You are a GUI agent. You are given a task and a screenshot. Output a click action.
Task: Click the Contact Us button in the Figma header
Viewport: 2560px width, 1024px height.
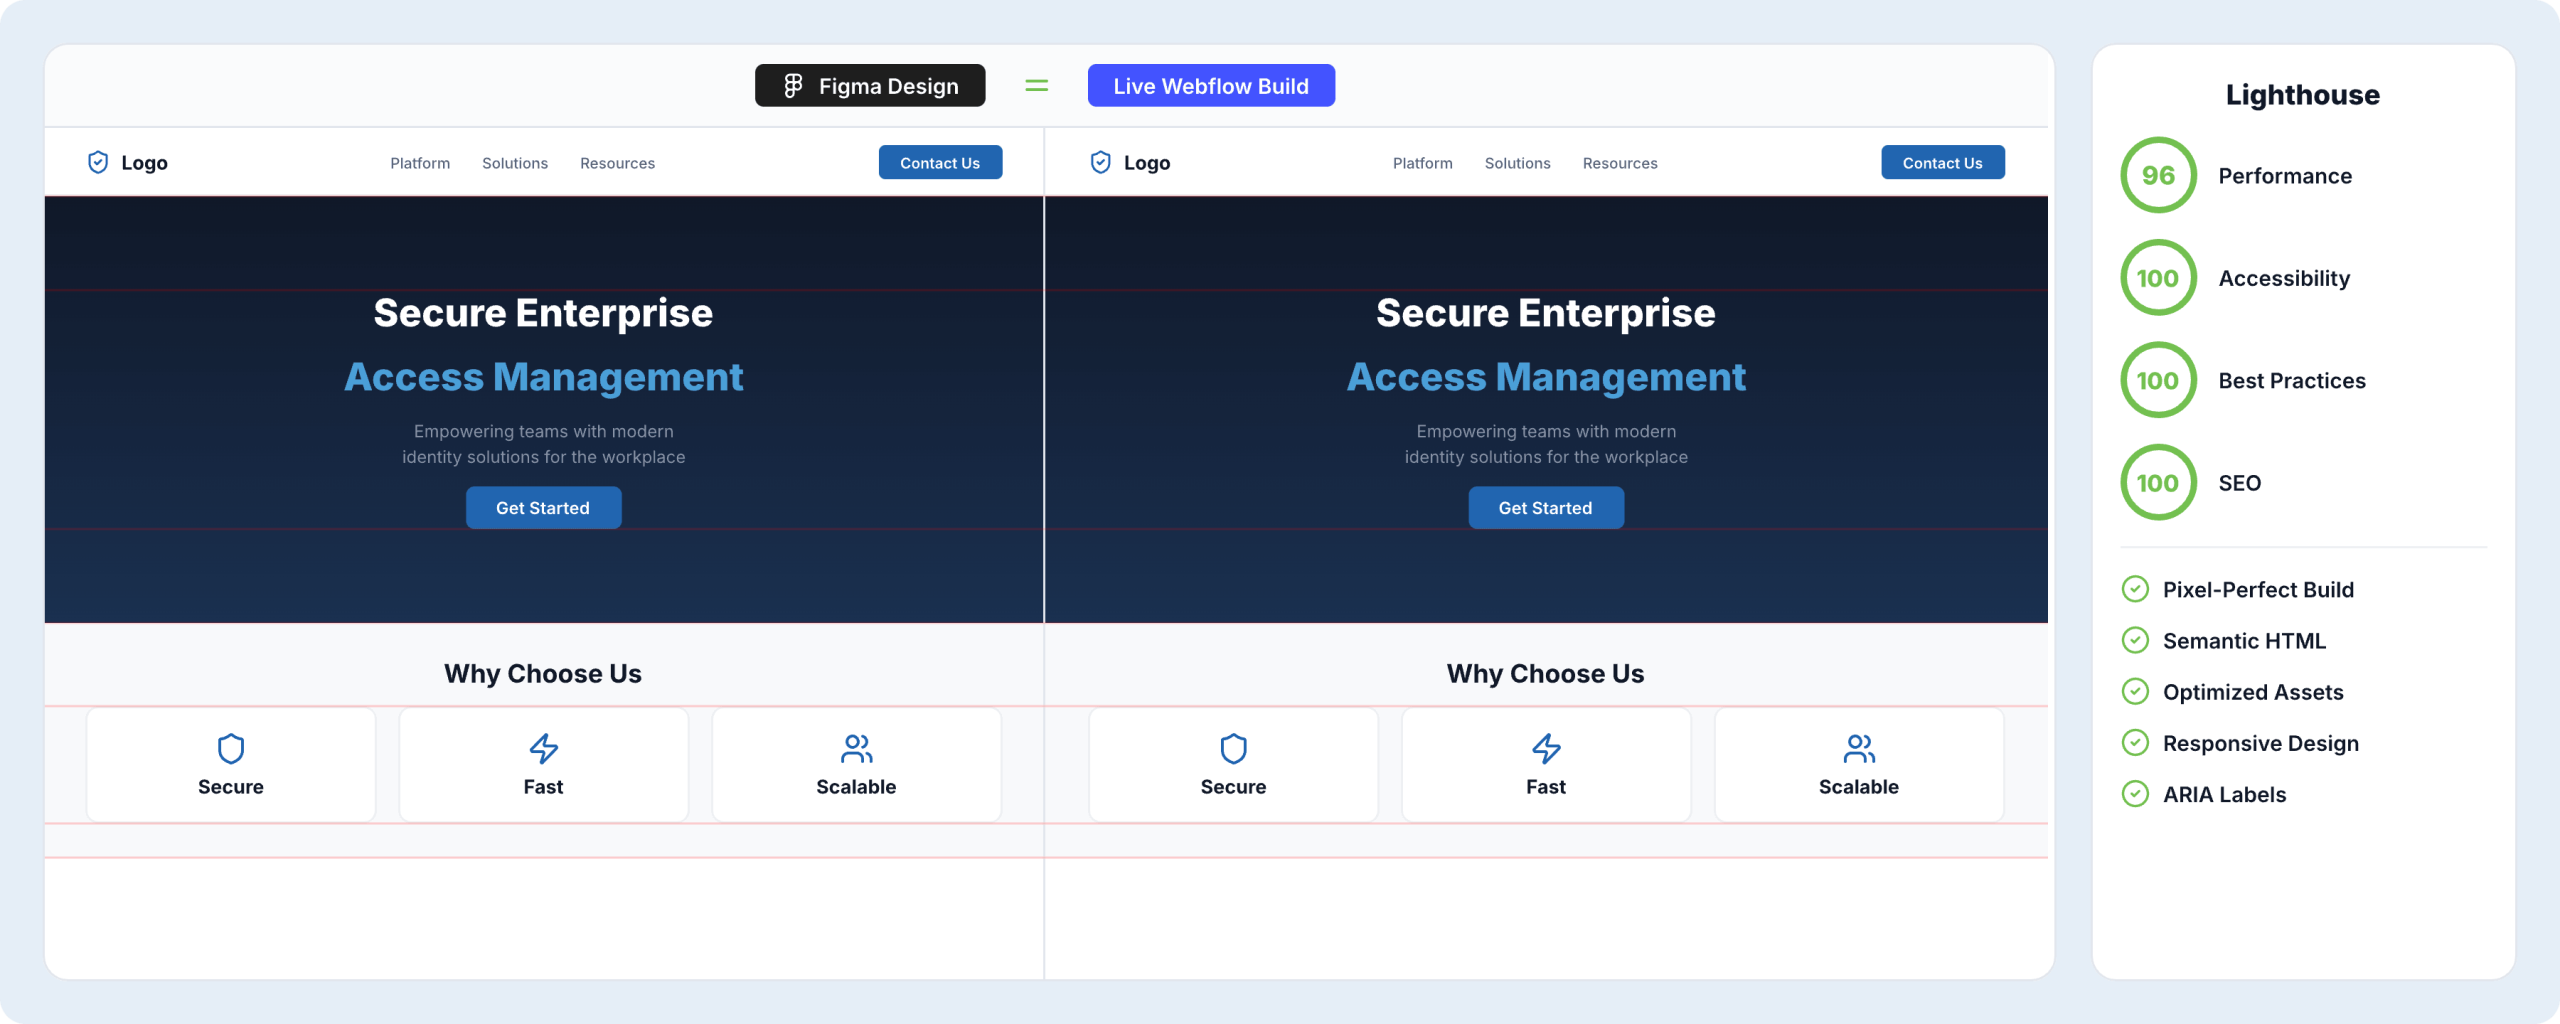940,162
